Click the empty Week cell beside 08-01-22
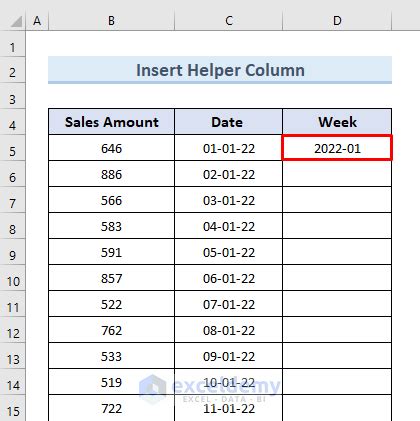Image resolution: width=420 pixels, height=421 pixels. coord(337,330)
